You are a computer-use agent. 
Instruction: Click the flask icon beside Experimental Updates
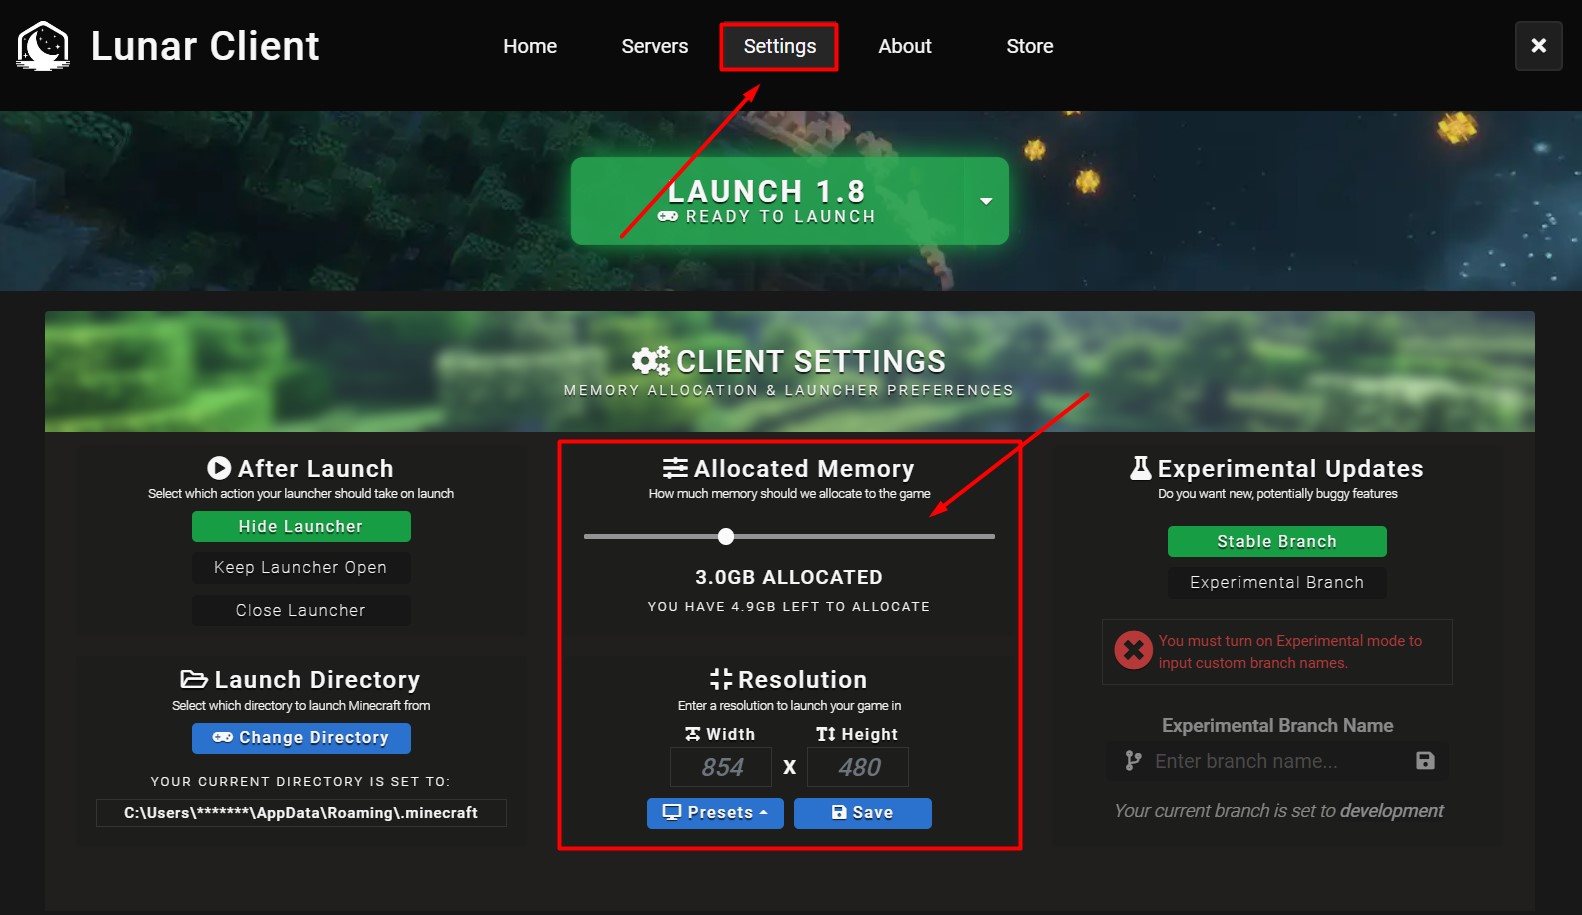coord(1141,468)
